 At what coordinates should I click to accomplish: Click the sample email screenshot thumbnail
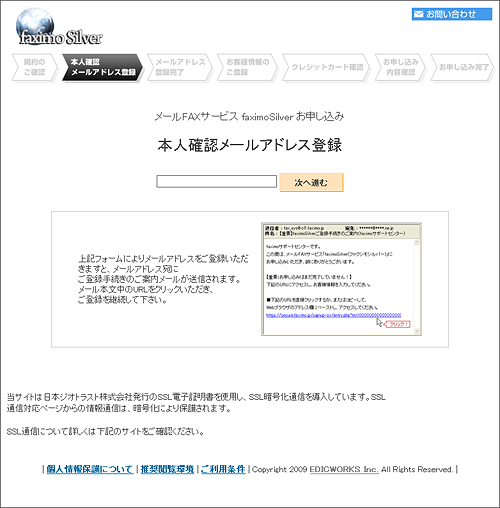point(341,279)
